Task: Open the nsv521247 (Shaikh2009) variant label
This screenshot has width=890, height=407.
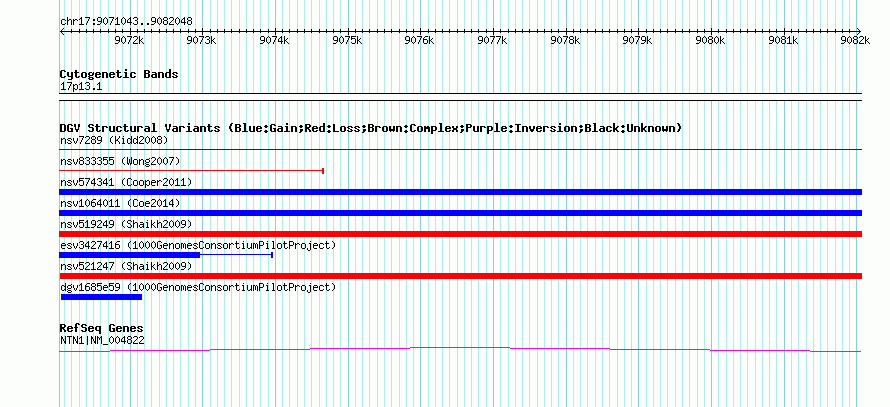Action: click(x=126, y=267)
